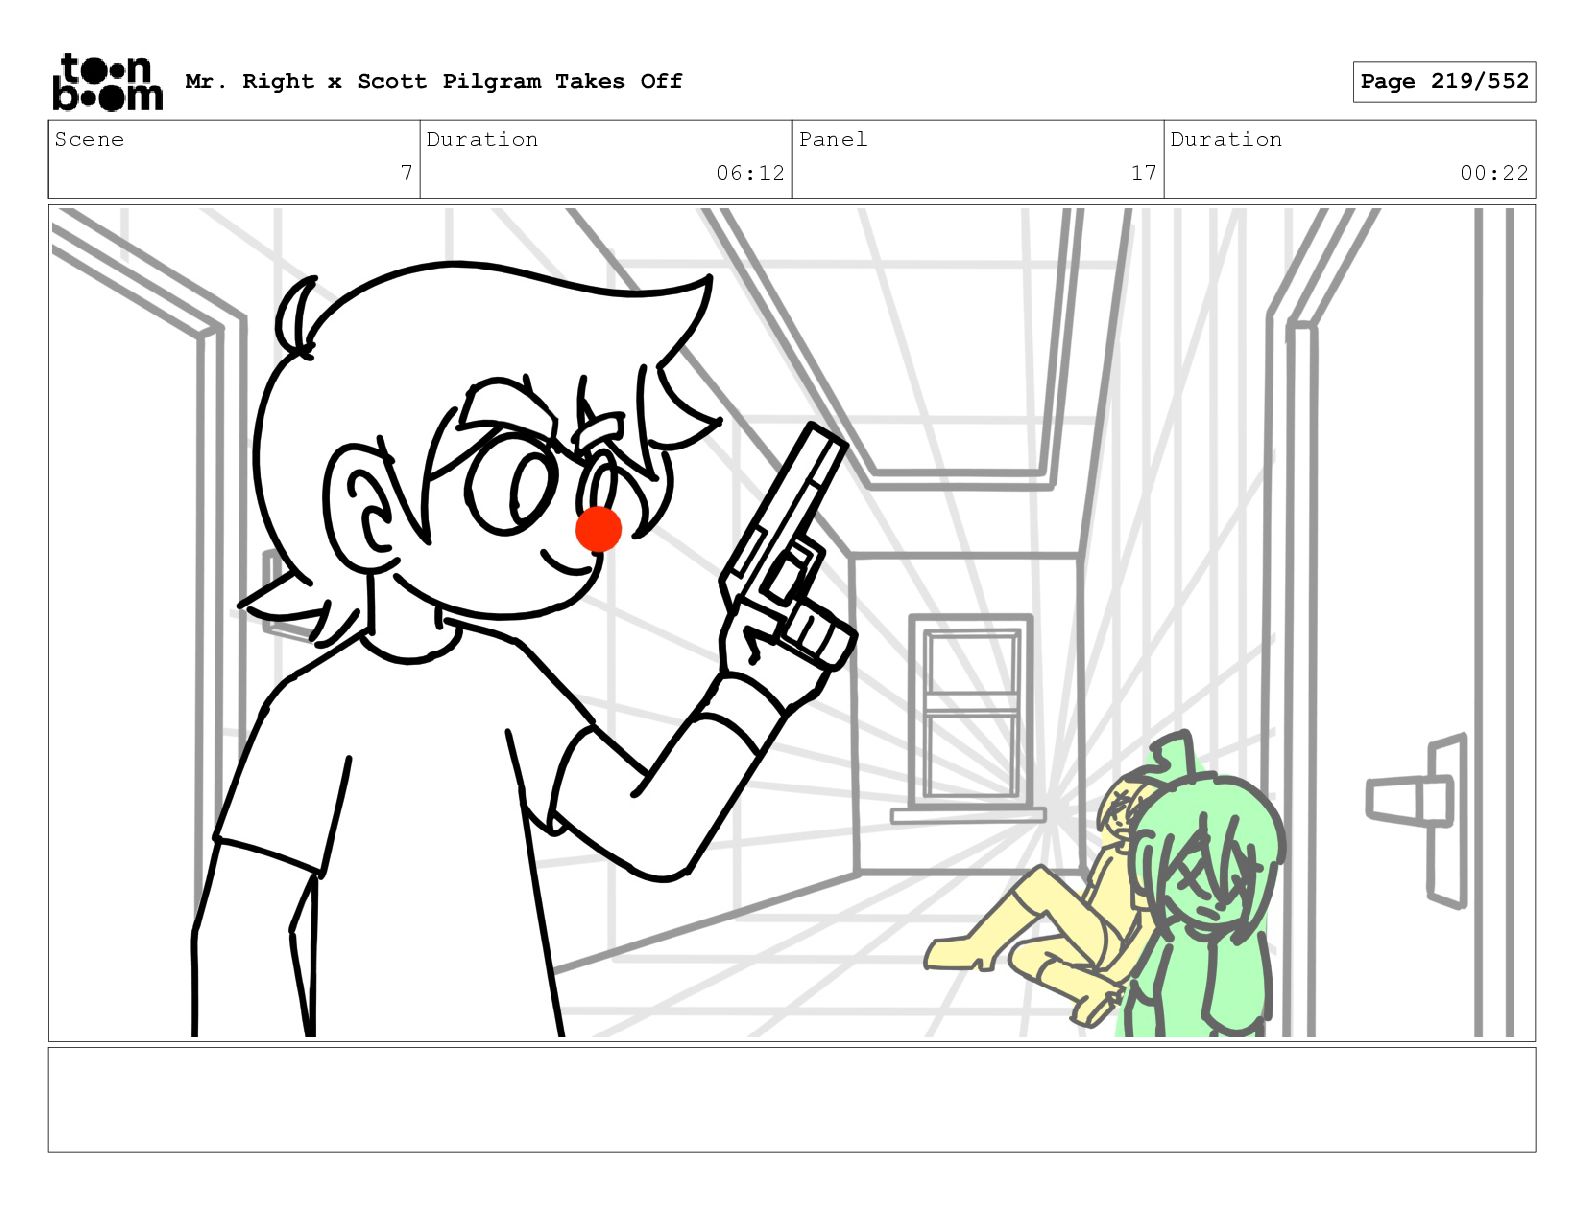Click the empty notes box below the panel
The width and height of the screenshot is (1584, 1224).
pos(792,1100)
